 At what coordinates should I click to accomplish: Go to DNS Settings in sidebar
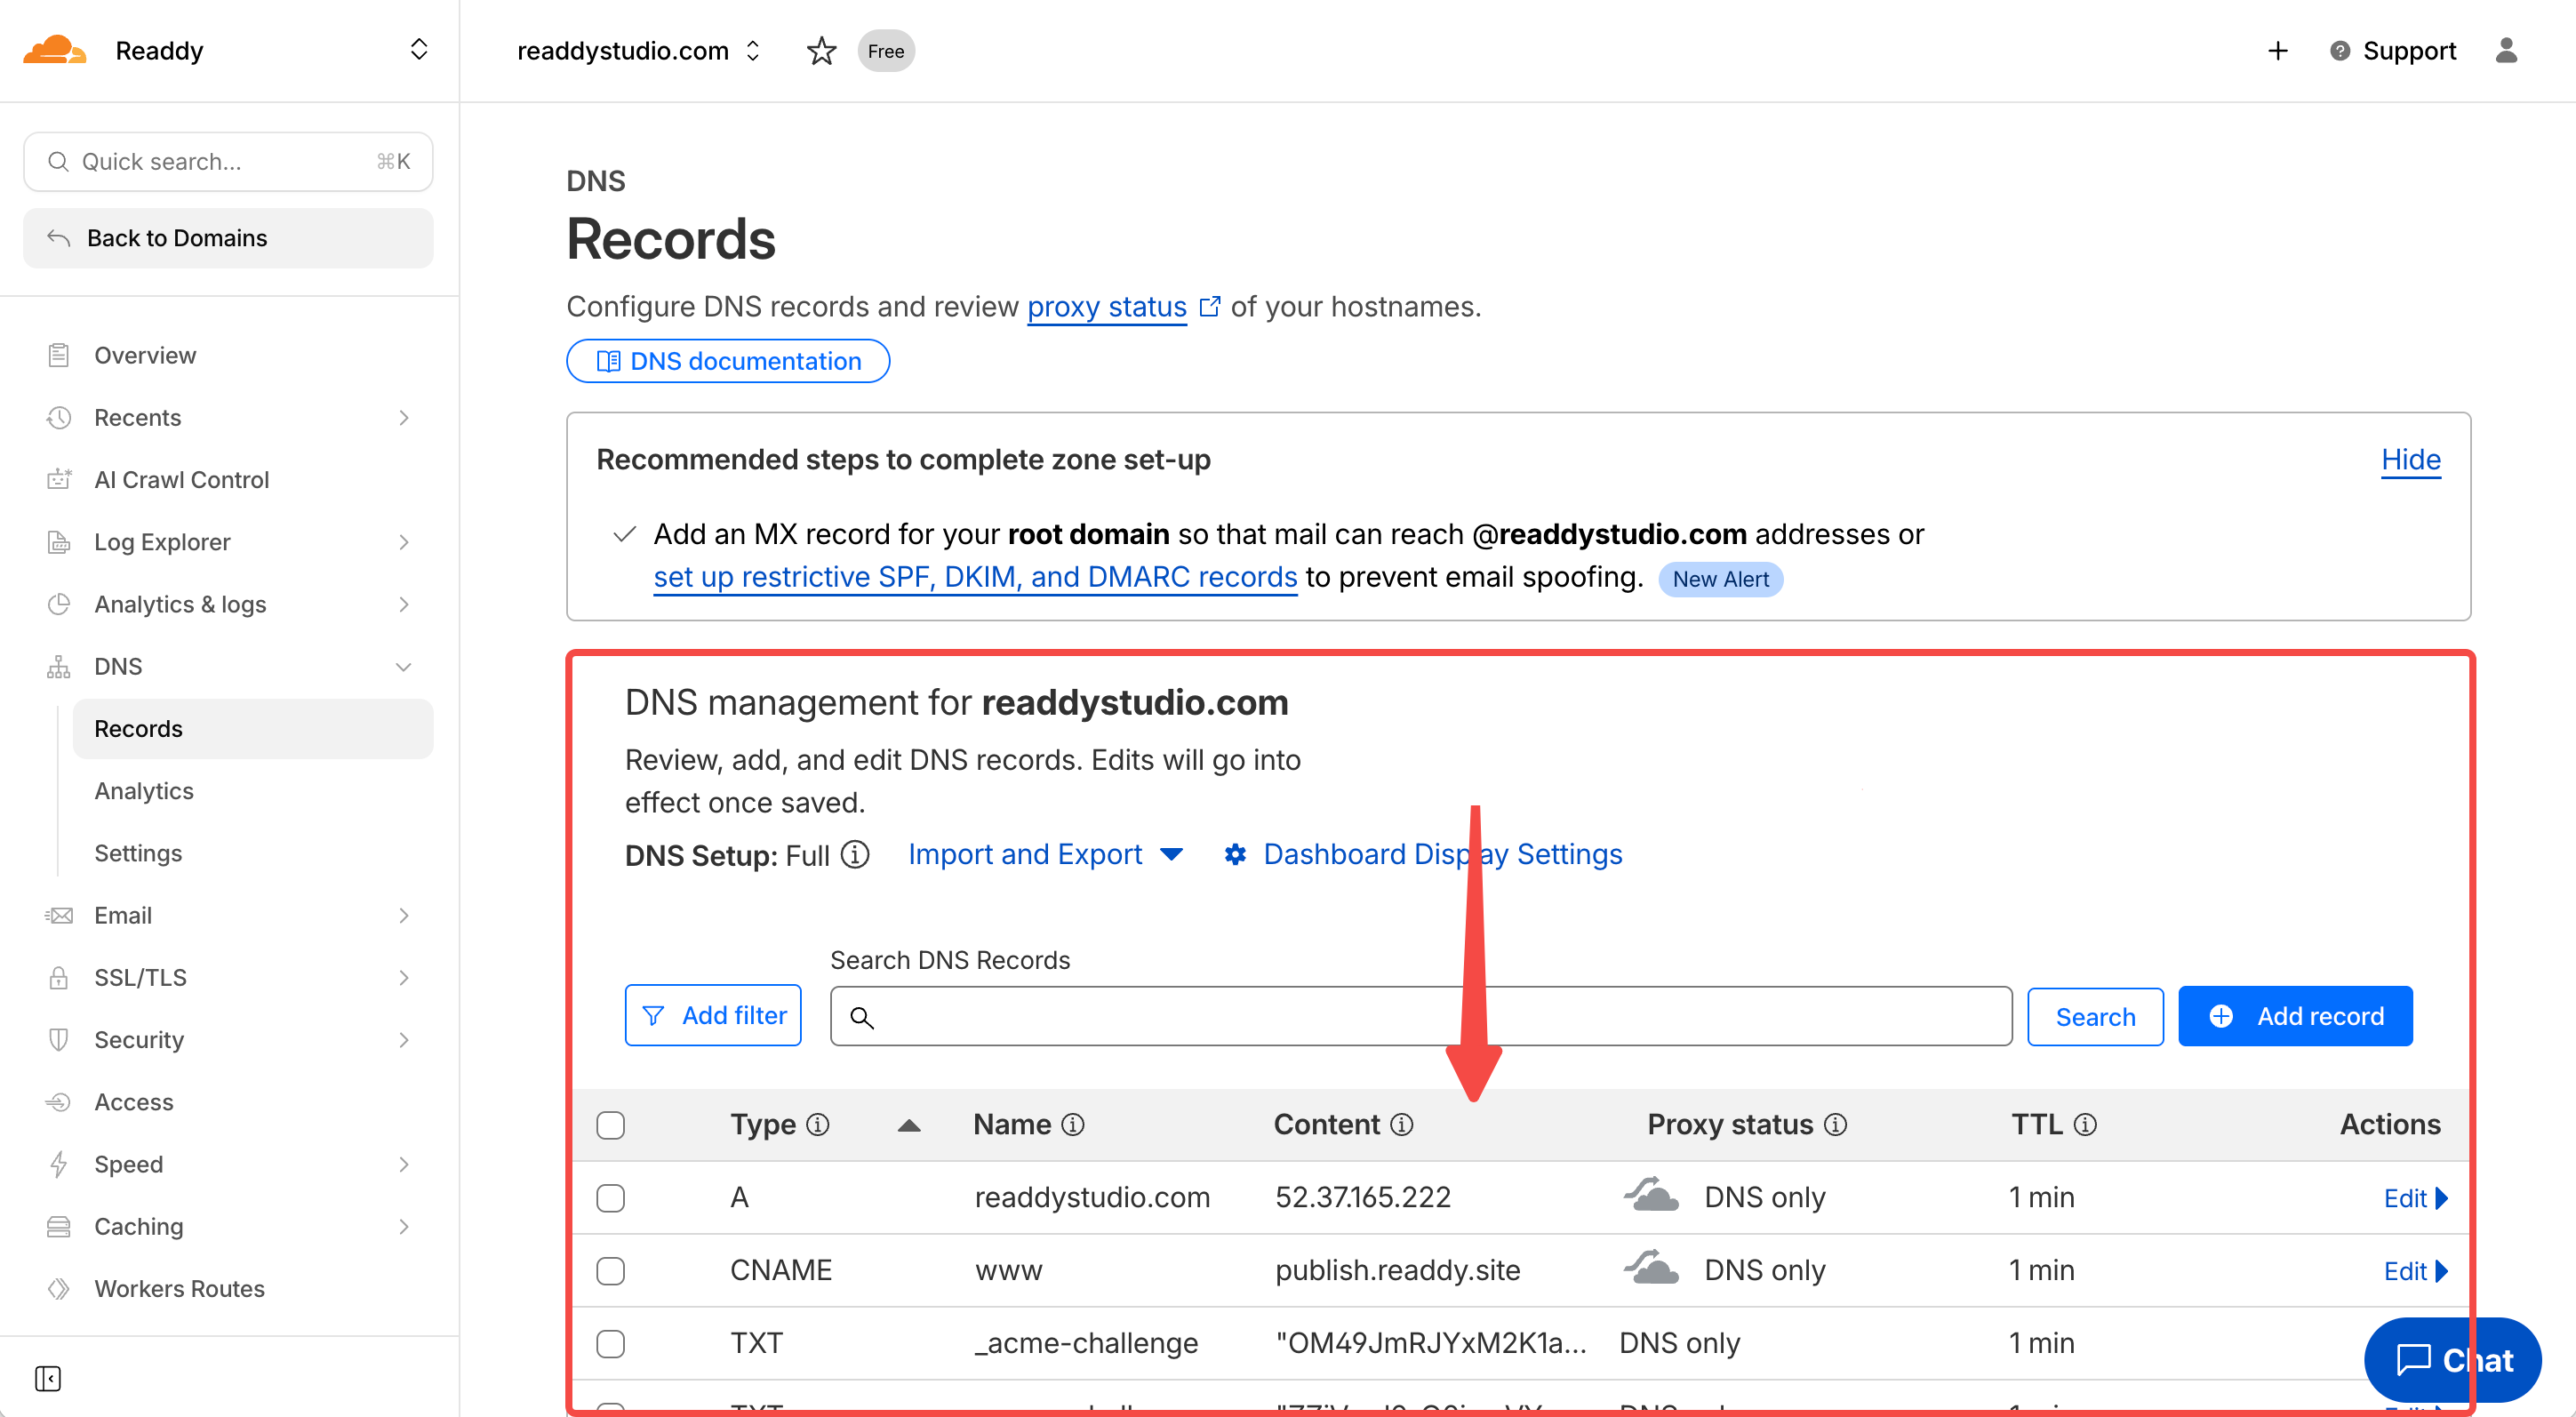pos(138,853)
